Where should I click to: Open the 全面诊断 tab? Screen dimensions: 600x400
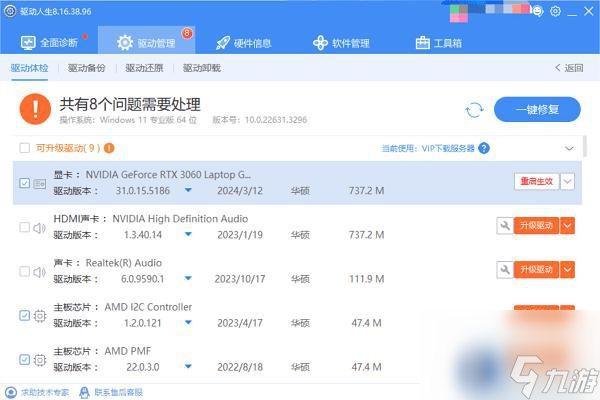[49, 42]
